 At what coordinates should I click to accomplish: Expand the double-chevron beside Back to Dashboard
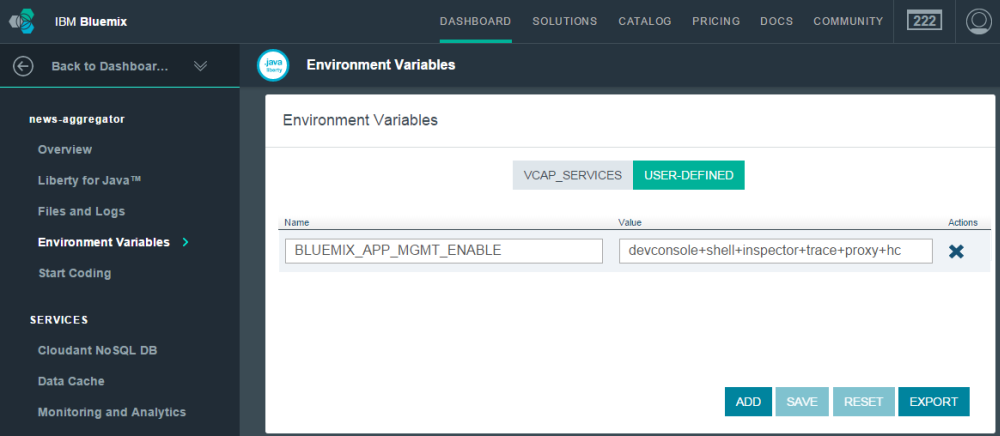coord(200,66)
